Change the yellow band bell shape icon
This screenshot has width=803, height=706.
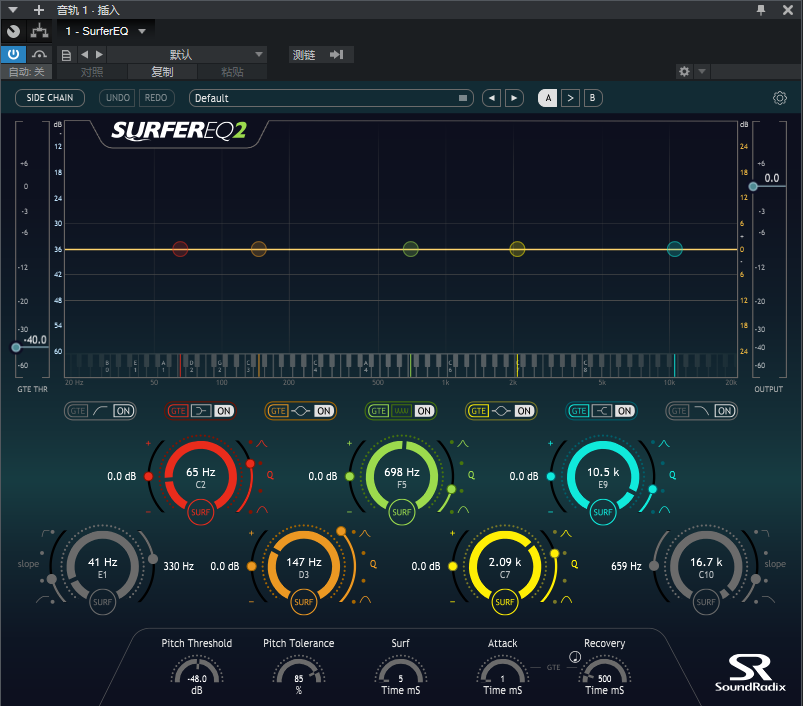coord(501,411)
